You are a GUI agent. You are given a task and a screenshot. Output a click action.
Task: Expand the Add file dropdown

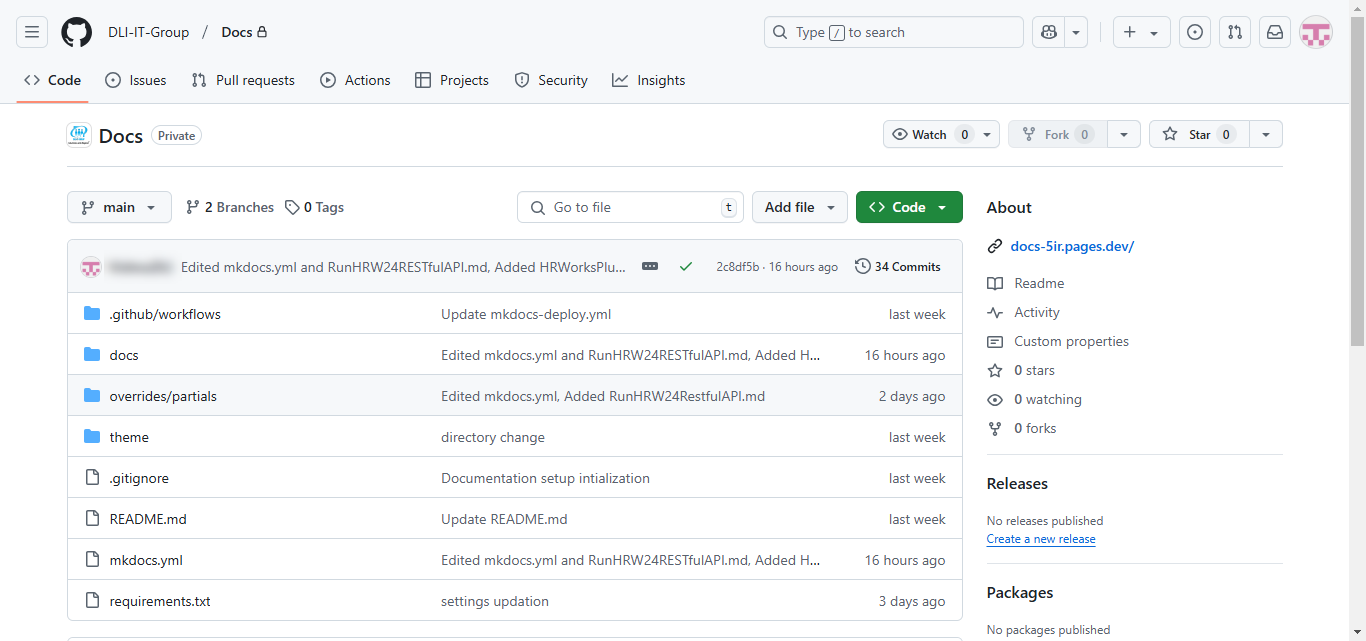point(799,207)
